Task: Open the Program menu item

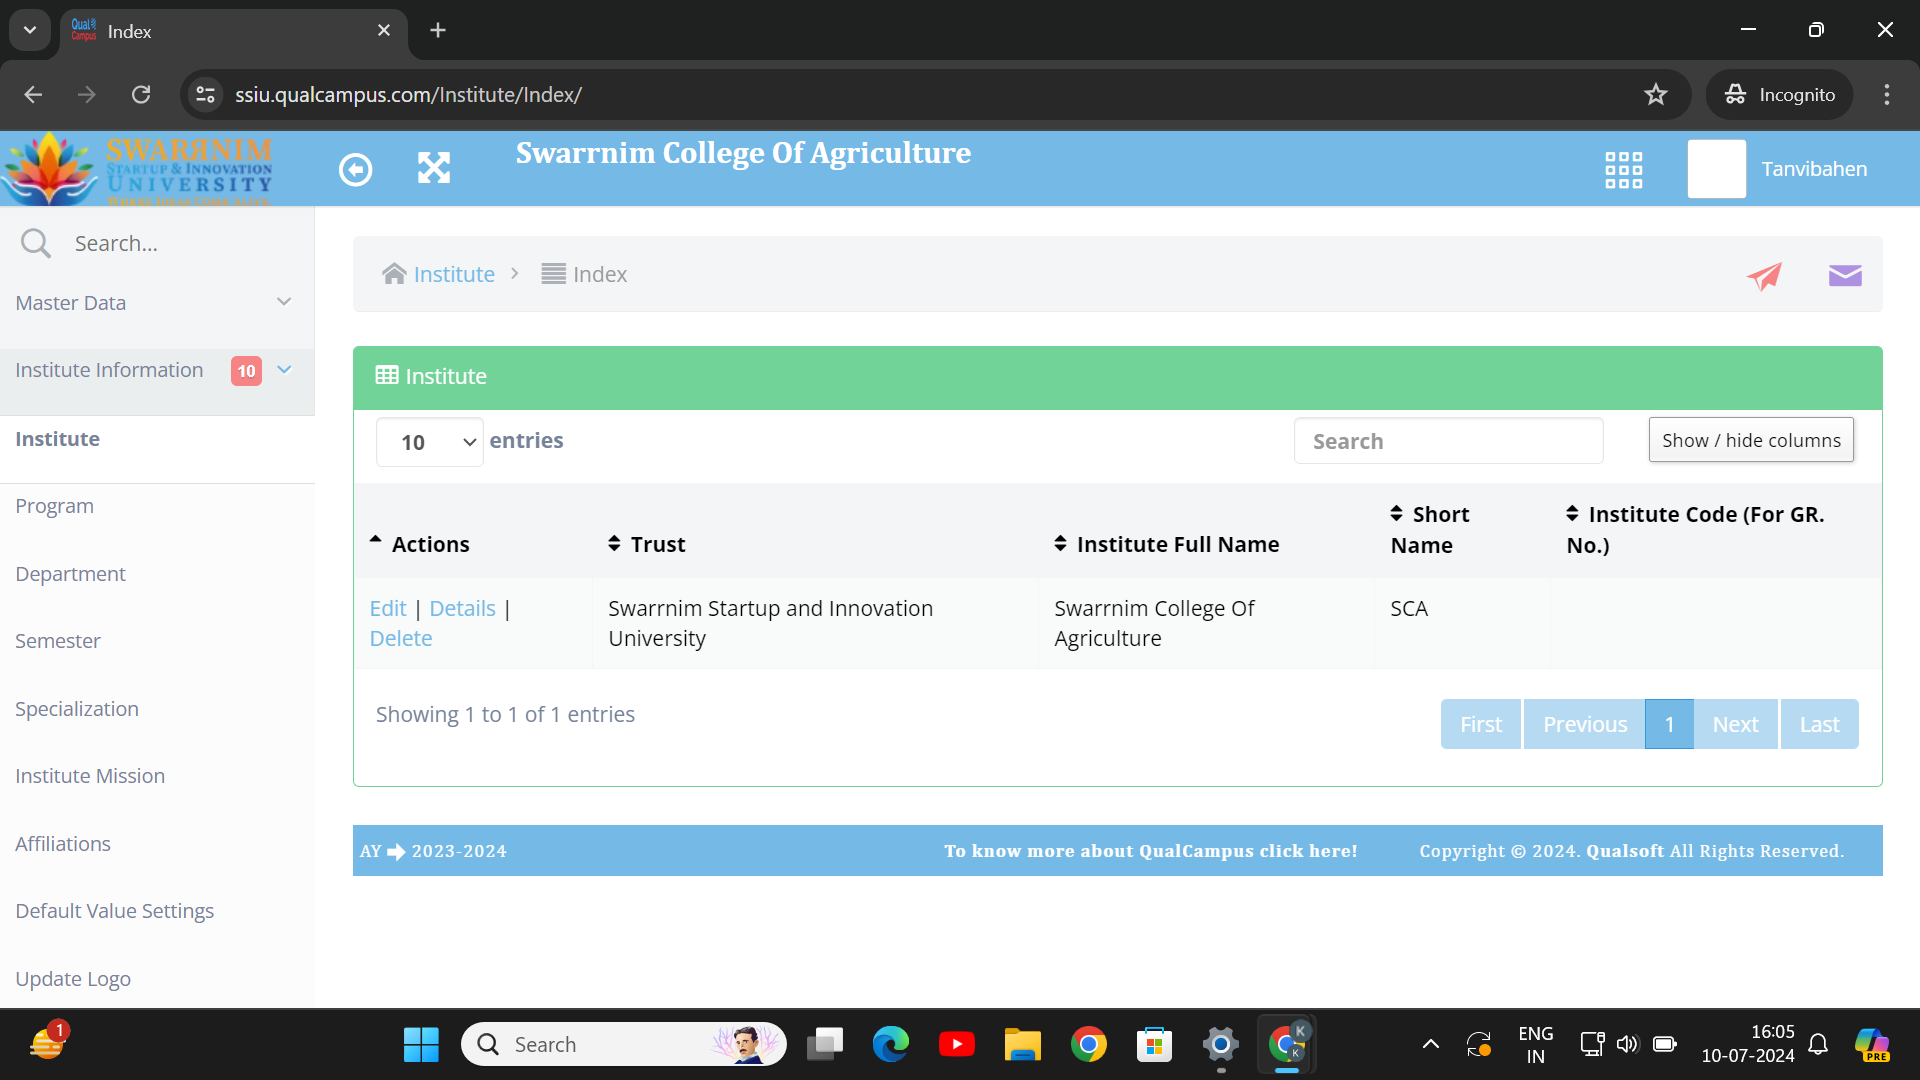Action: coord(54,506)
